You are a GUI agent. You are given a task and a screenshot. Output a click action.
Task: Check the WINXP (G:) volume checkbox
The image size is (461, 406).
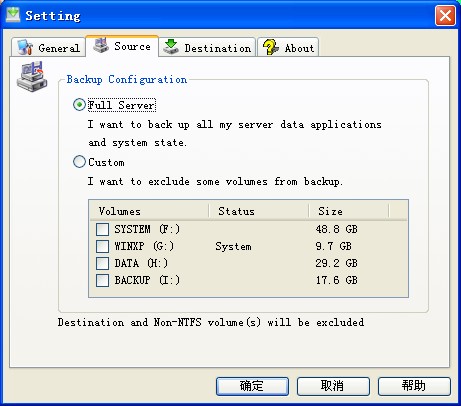(102, 246)
